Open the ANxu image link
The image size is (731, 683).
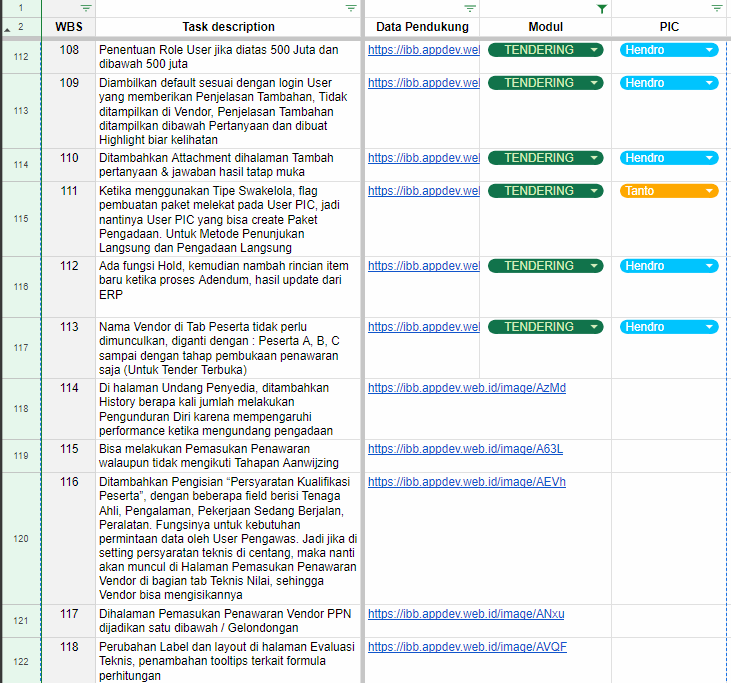(x=466, y=613)
